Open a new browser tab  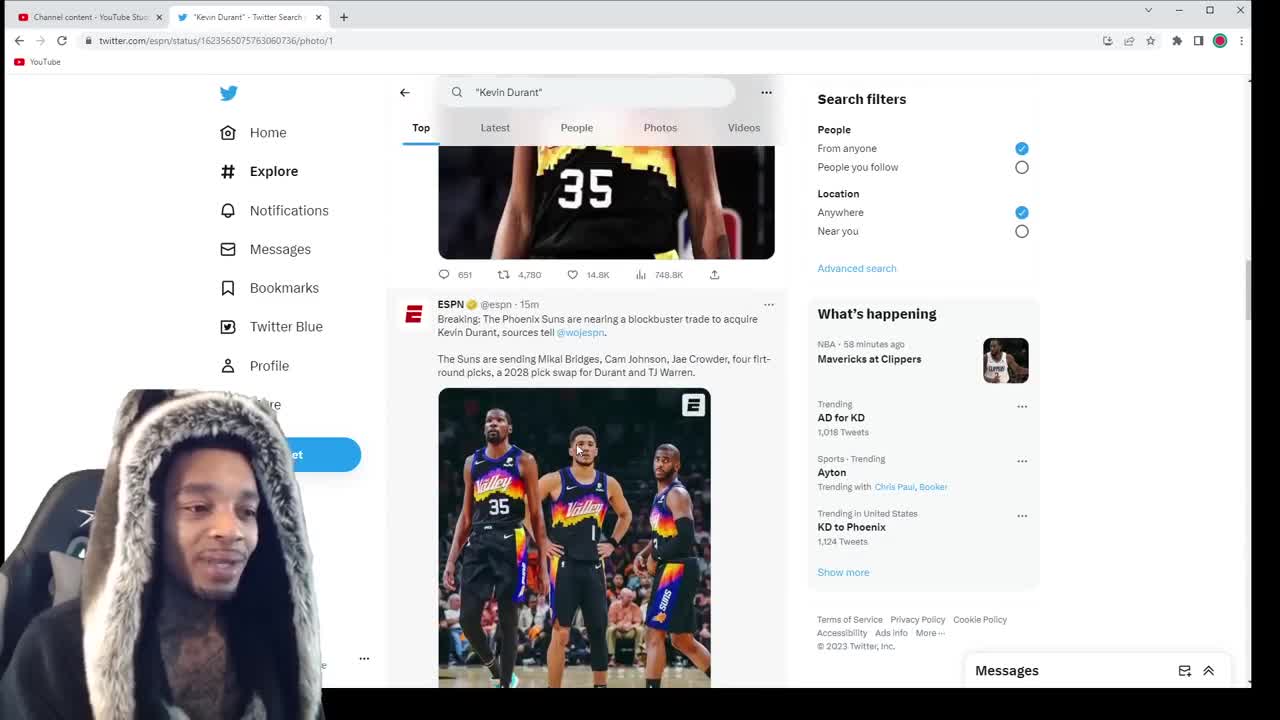click(x=343, y=17)
